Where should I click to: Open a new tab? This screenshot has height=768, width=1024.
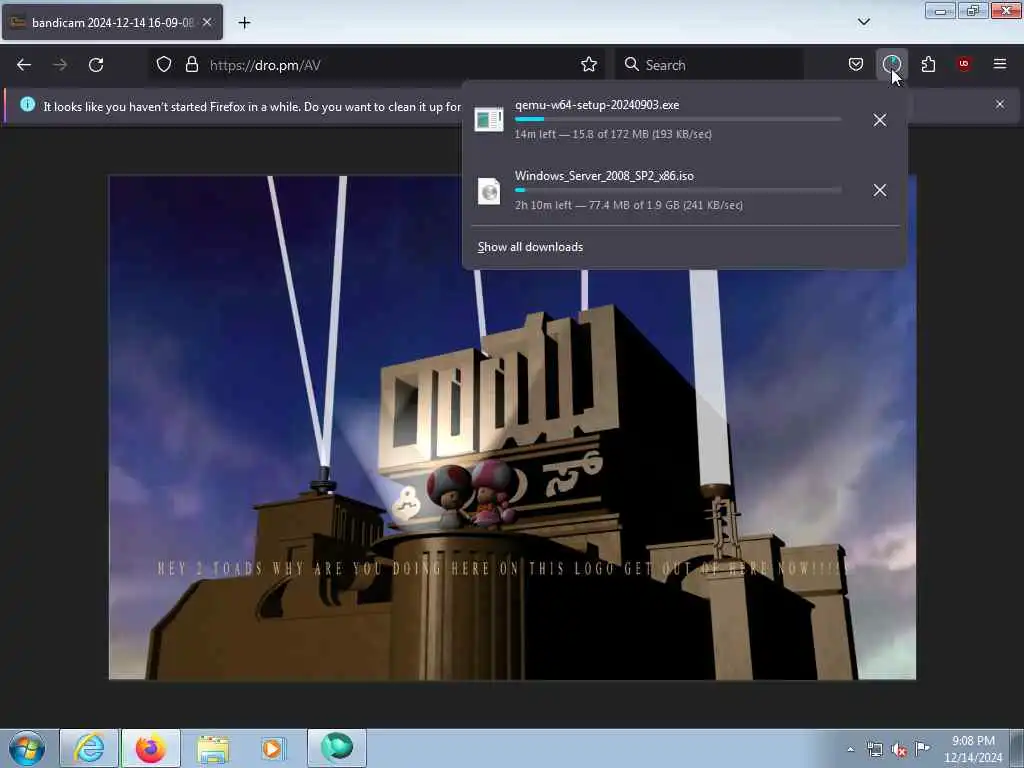[x=244, y=23]
